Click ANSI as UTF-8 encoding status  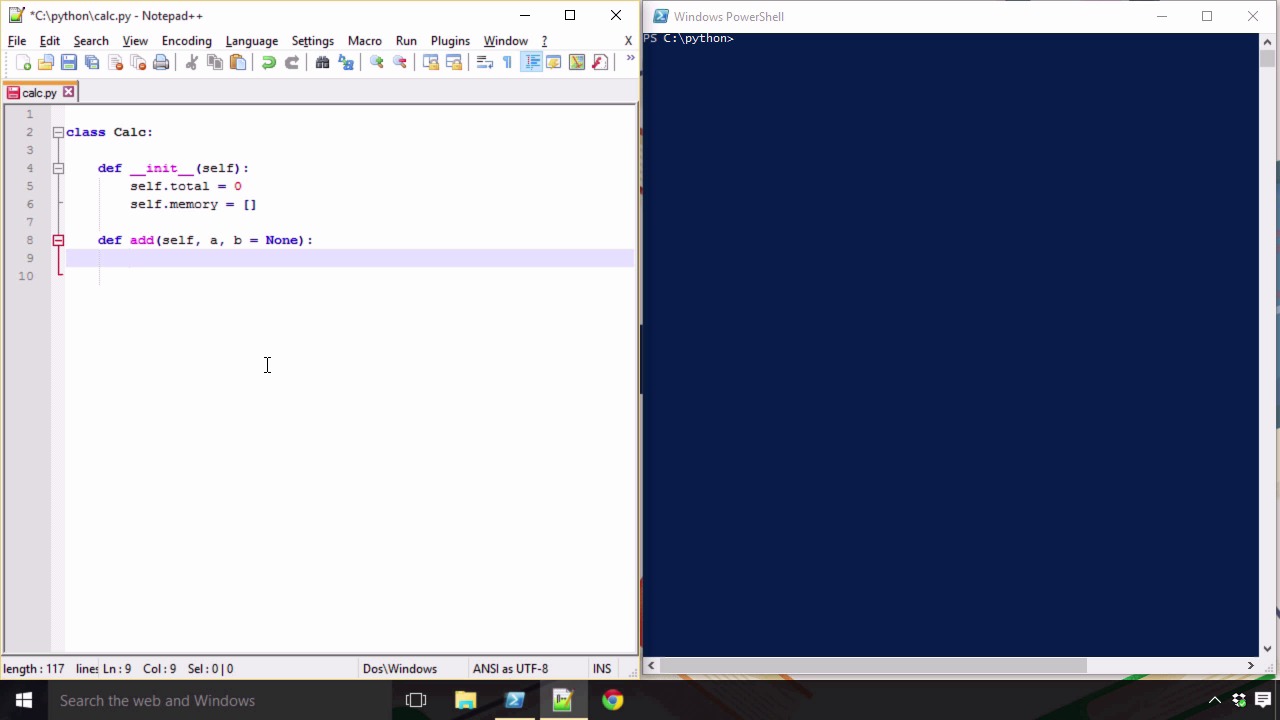[510, 668]
